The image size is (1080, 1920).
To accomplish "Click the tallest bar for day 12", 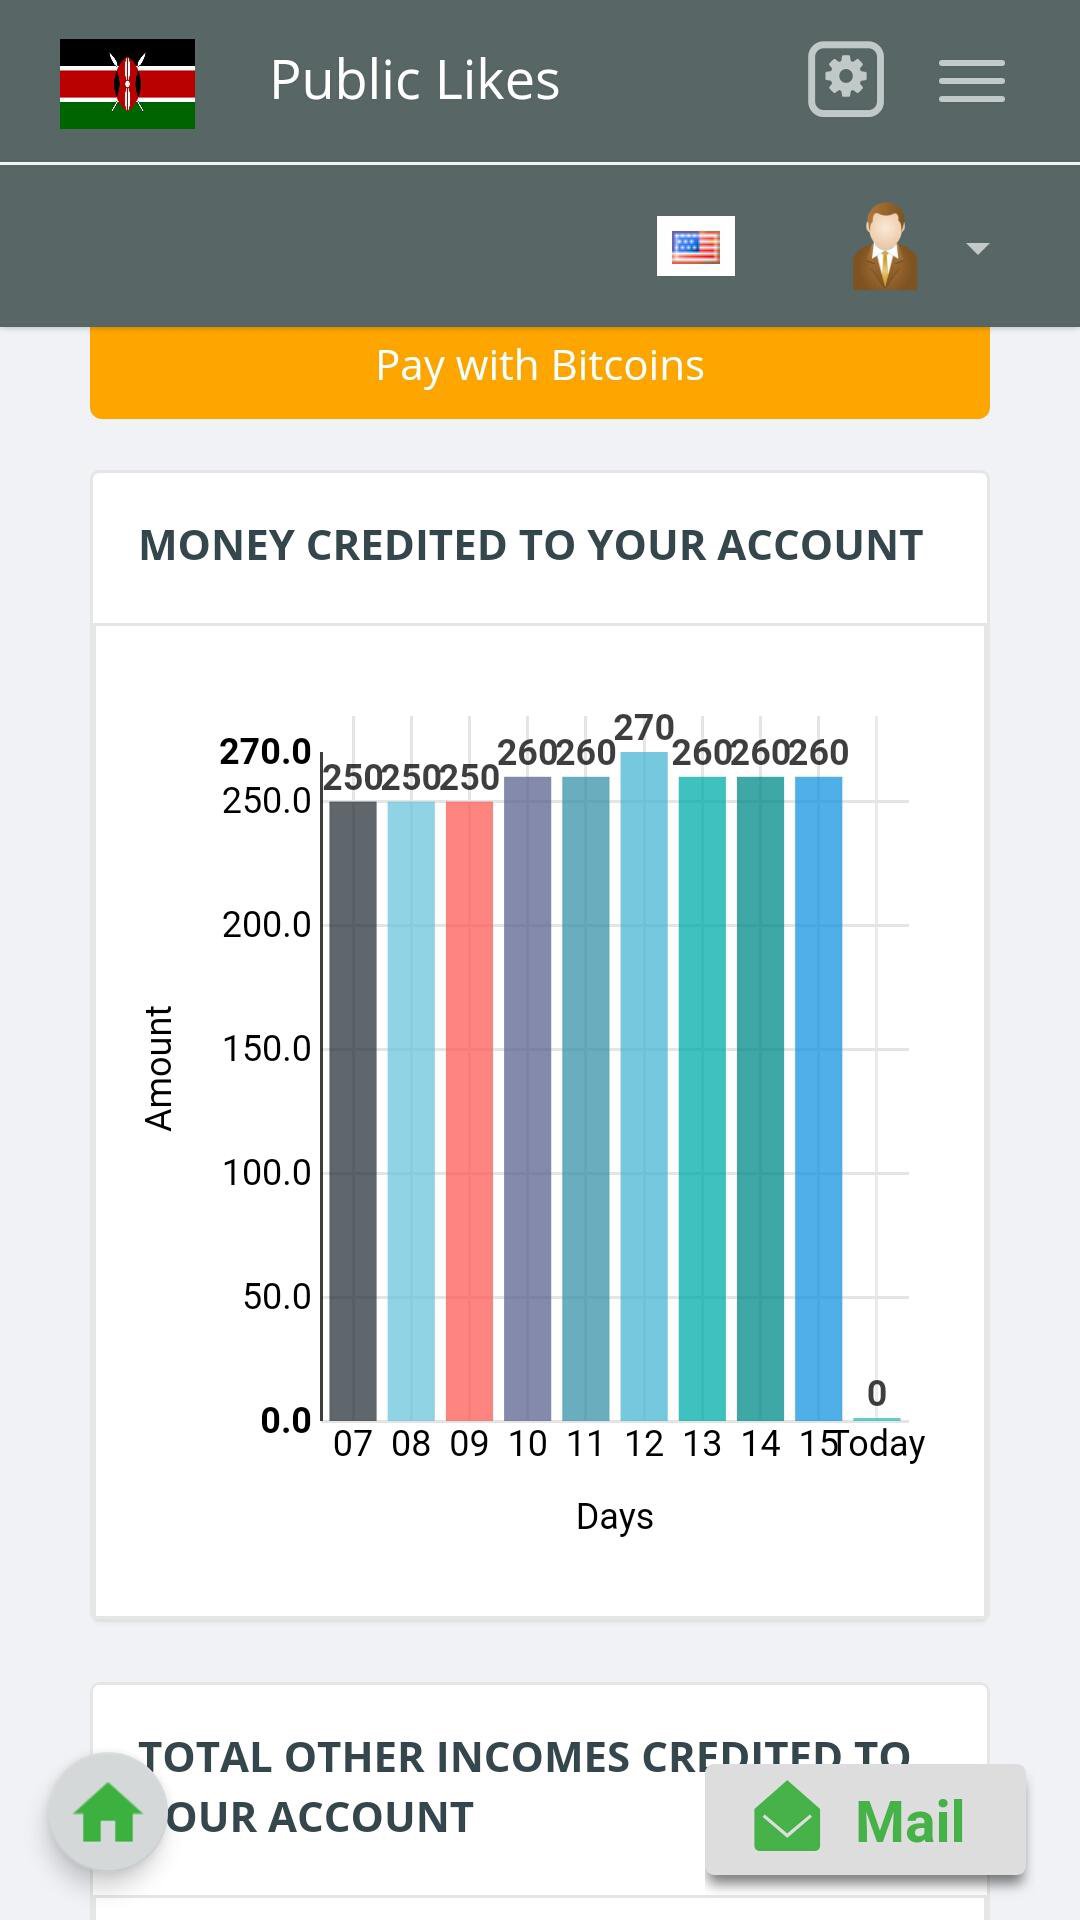I will 644,1086.
